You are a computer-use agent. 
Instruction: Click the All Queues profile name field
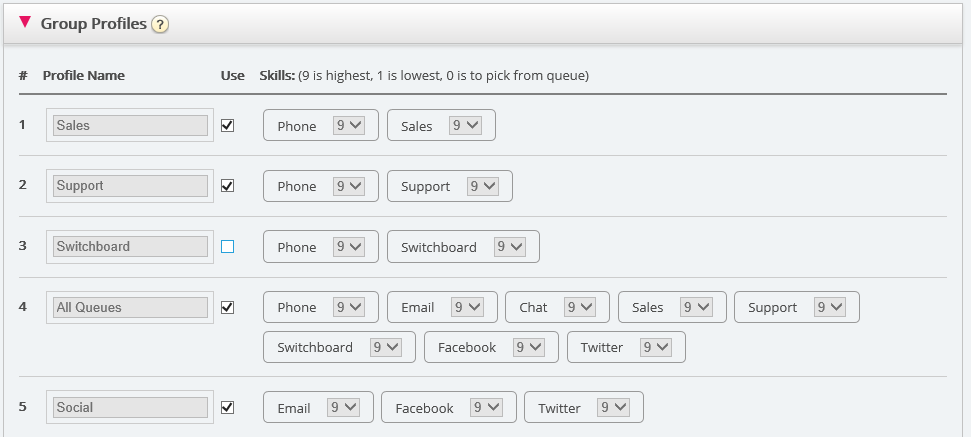coord(130,307)
